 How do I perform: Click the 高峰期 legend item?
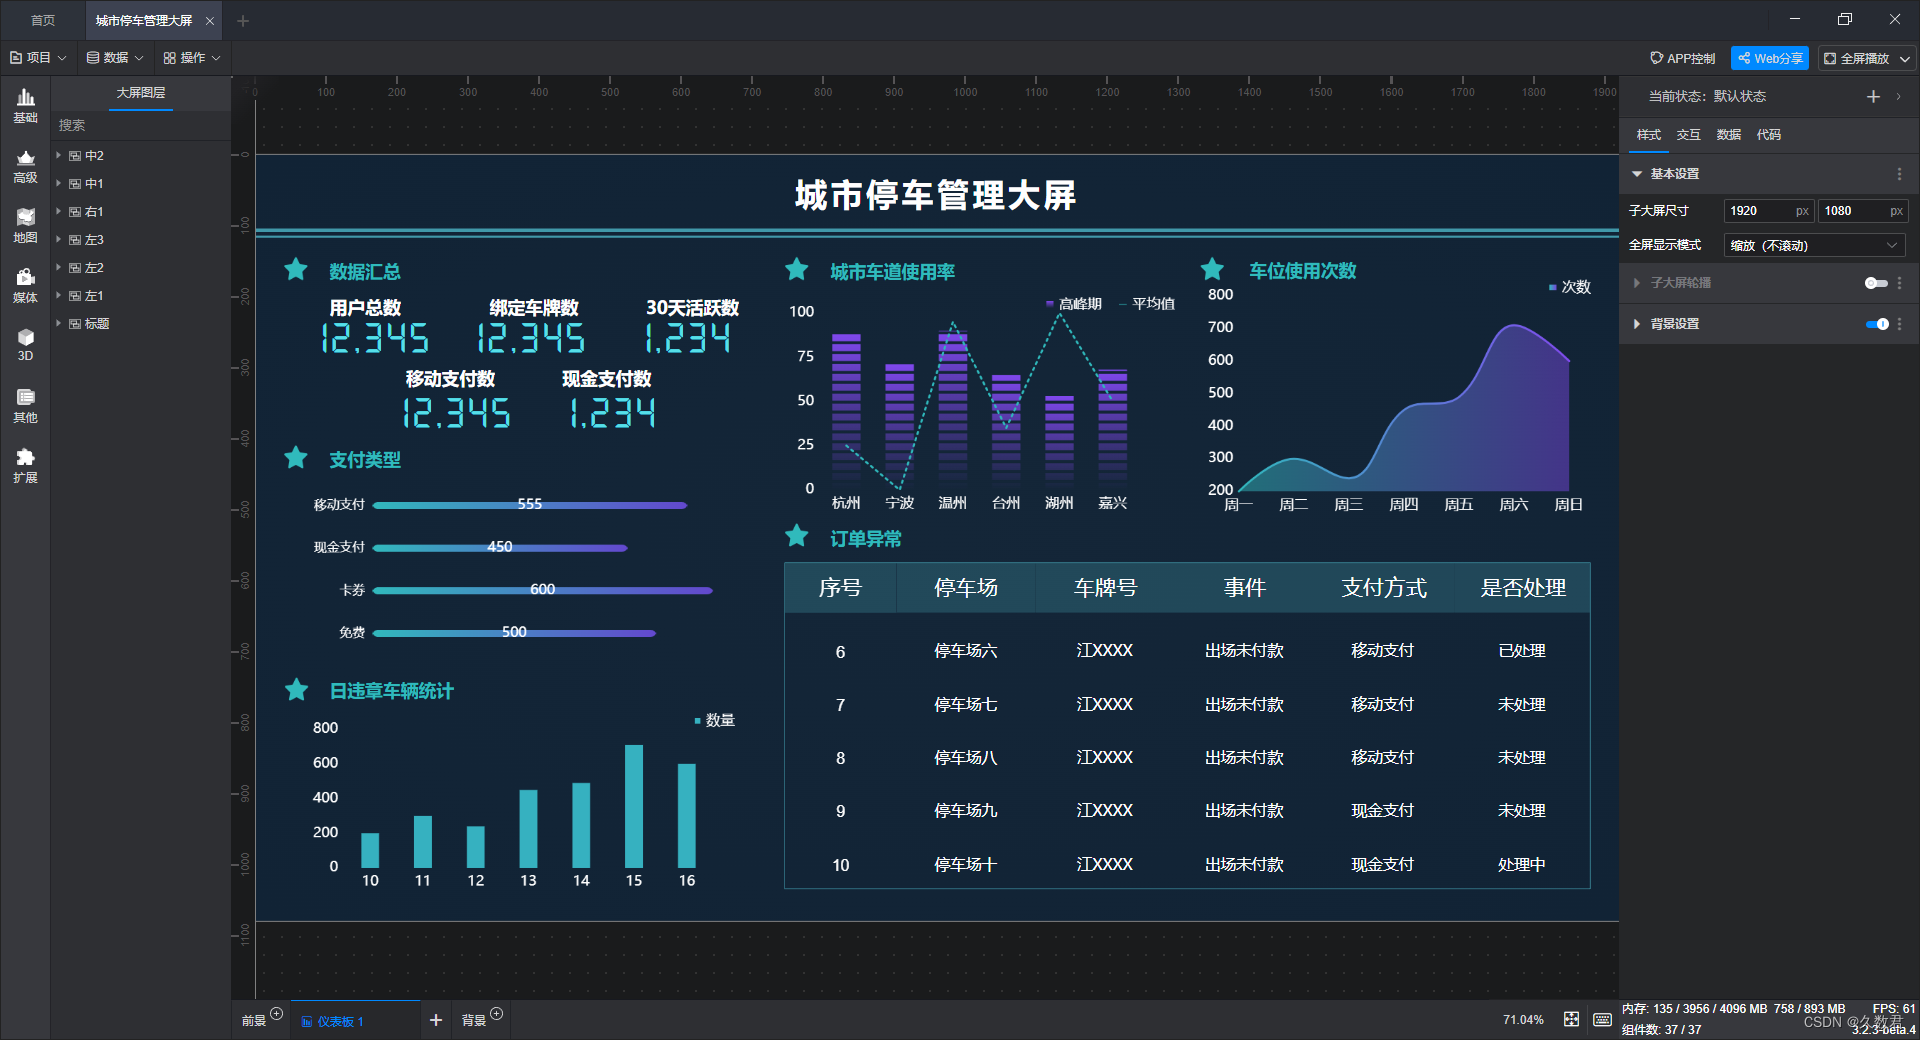point(1074,303)
